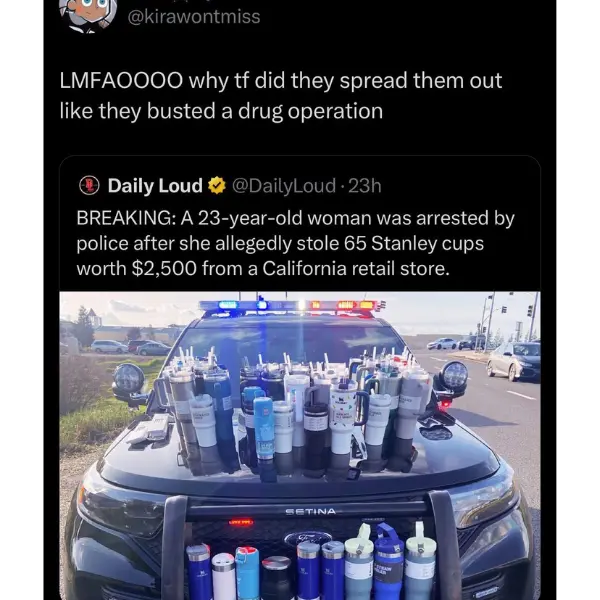Select the LMFAOOOO tweet text
The height and width of the screenshot is (600, 600).
click(x=280, y=96)
